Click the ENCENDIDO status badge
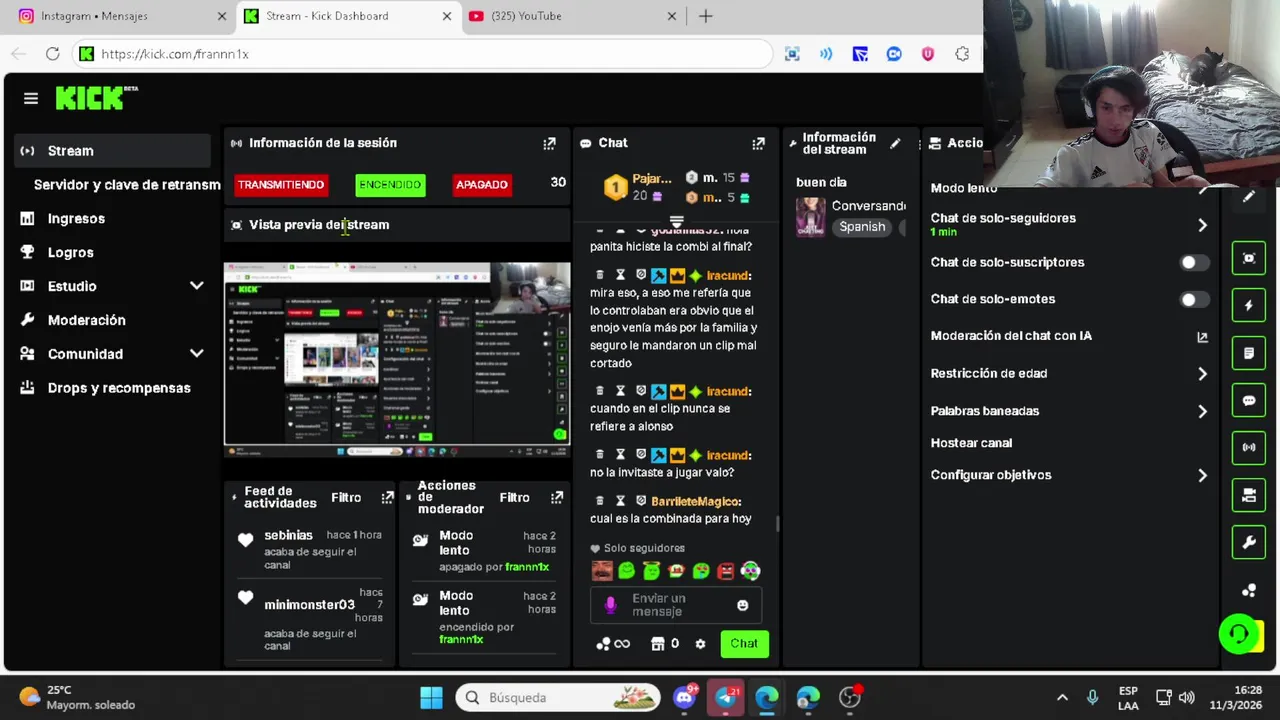Image resolution: width=1280 pixels, height=720 pixels. click(390, 184)
